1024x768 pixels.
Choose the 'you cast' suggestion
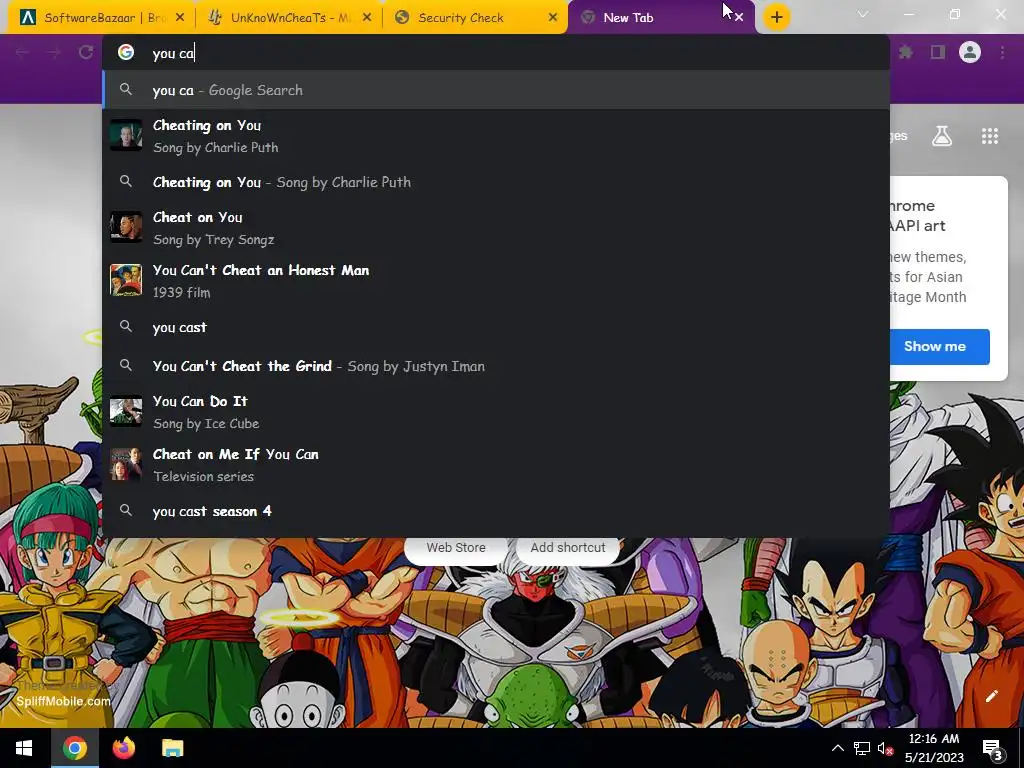[x=496, y=327]
